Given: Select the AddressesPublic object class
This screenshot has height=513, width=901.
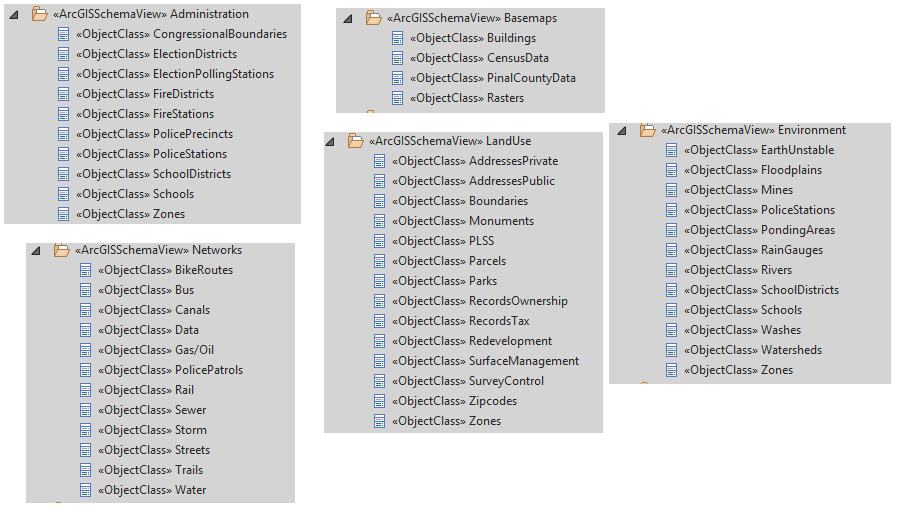Looking at the screenshot, I should pos(473,182).
